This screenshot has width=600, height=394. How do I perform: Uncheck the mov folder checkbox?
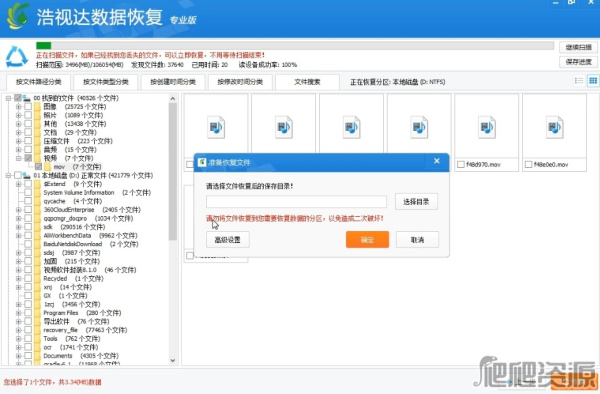[38, 167]
